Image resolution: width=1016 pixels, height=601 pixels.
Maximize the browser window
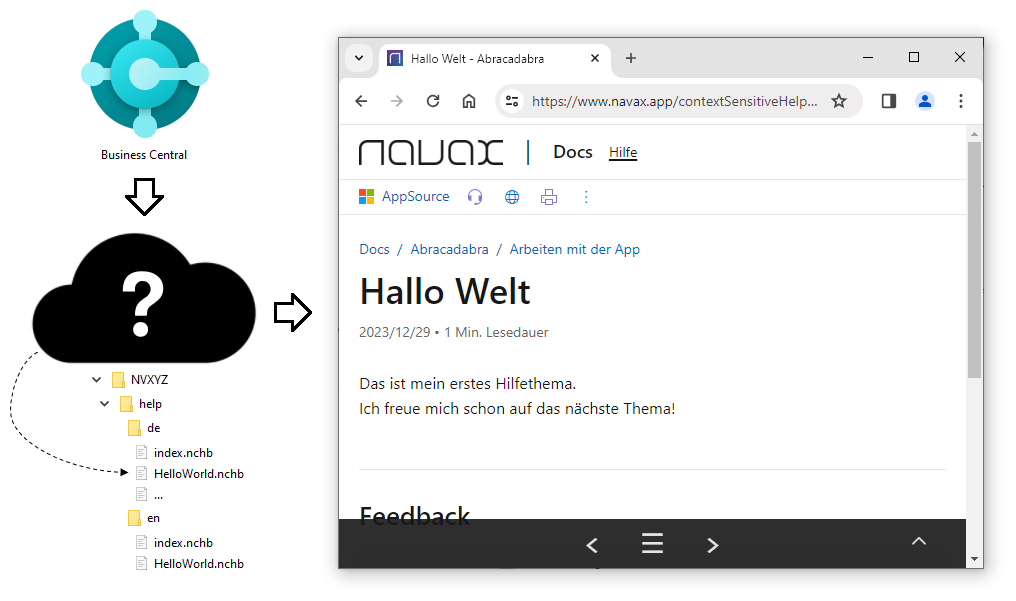pyautogui.click(x=914, y=58)
